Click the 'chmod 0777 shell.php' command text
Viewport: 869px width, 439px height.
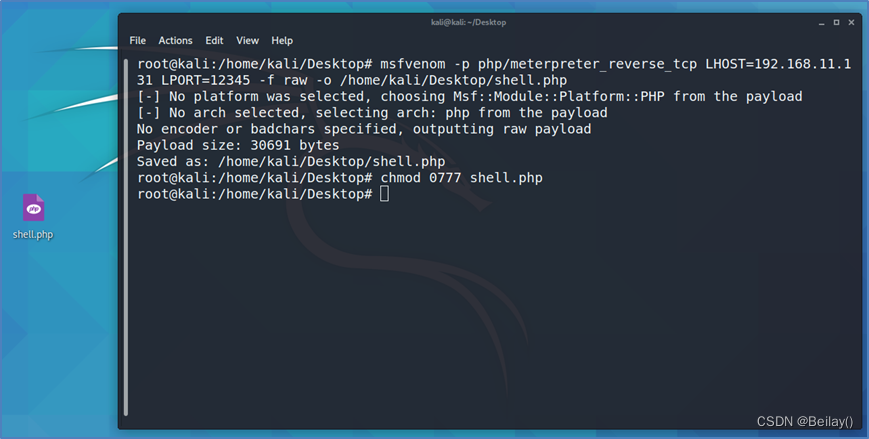pos(461,178)
